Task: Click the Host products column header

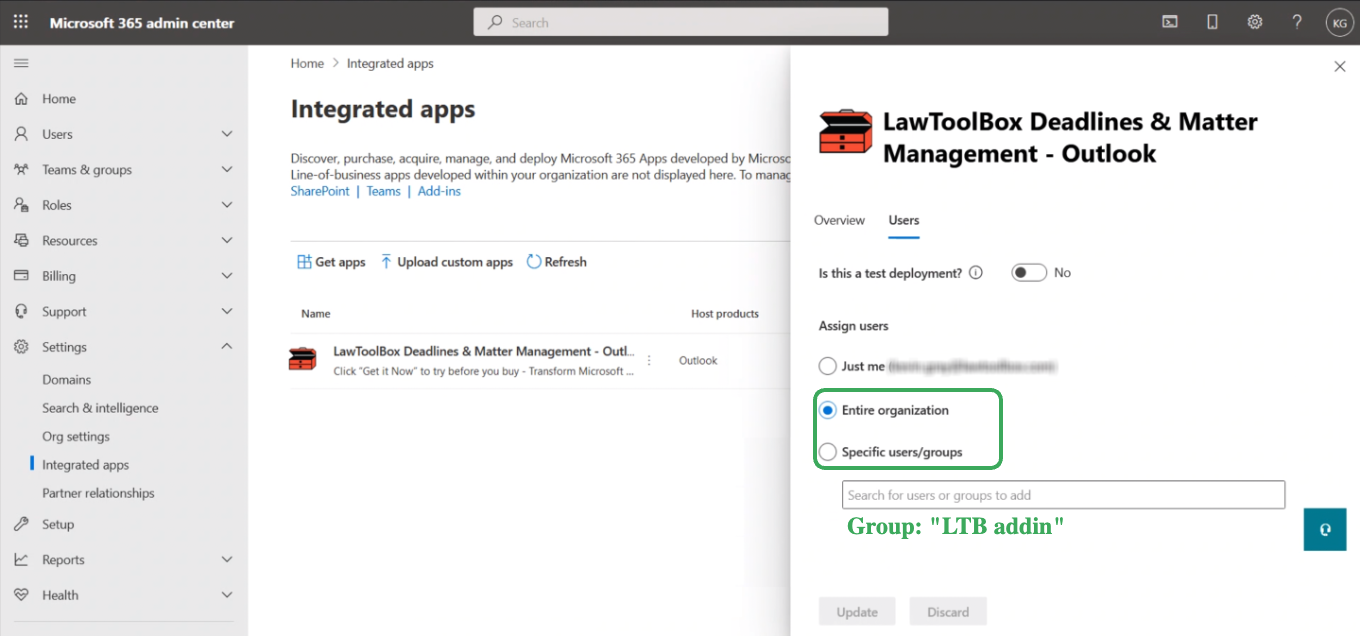Action: pos(725,314)
